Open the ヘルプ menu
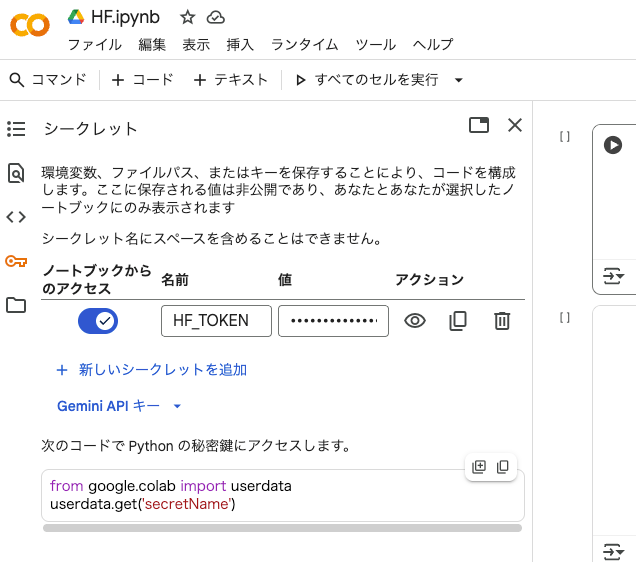 click(x=433, y=45)
